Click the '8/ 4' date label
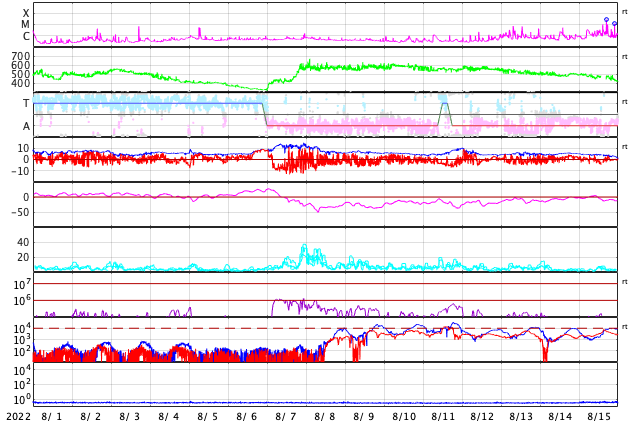Image resolution: width=634 pixels, height=424 pixels. pos(169,417)
